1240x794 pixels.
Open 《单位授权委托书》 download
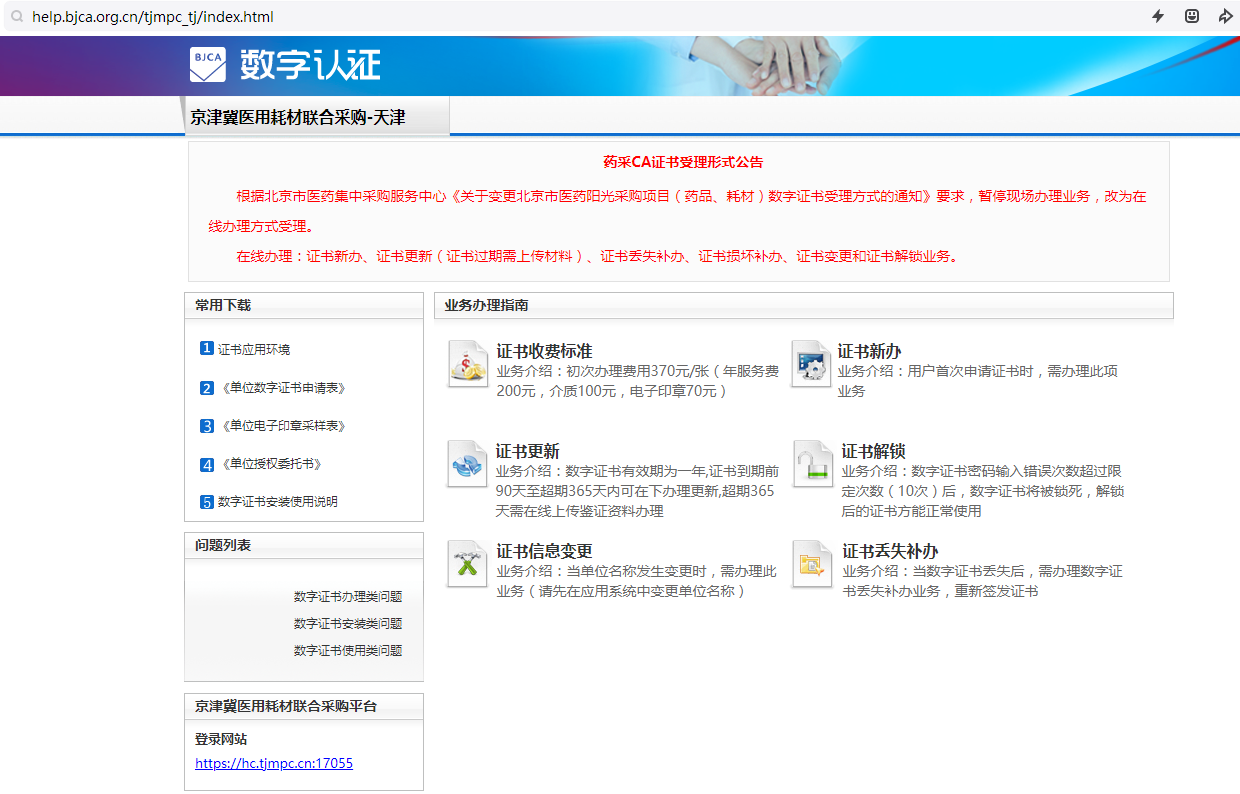tap(270, 464)
